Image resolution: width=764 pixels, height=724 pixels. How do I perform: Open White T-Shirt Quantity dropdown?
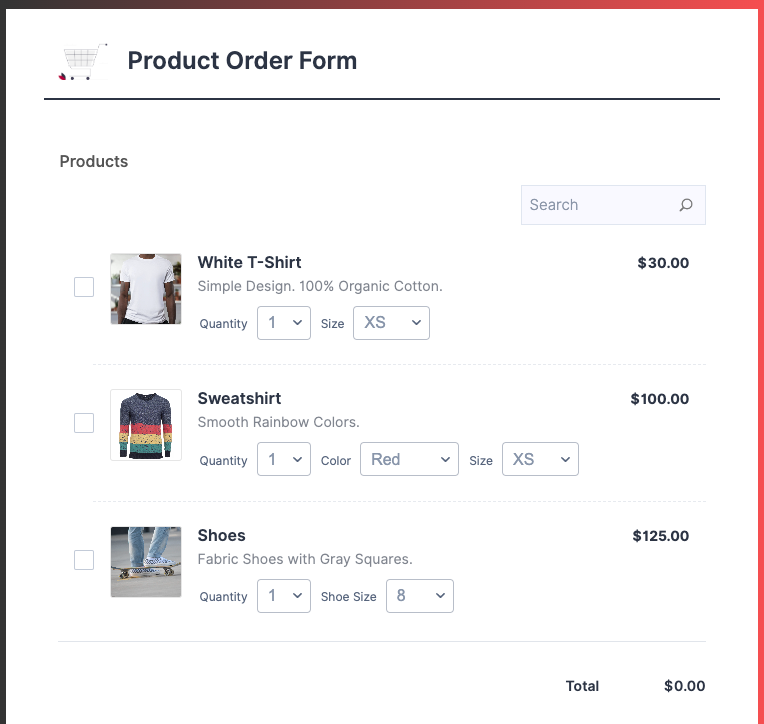pos(284,323)
